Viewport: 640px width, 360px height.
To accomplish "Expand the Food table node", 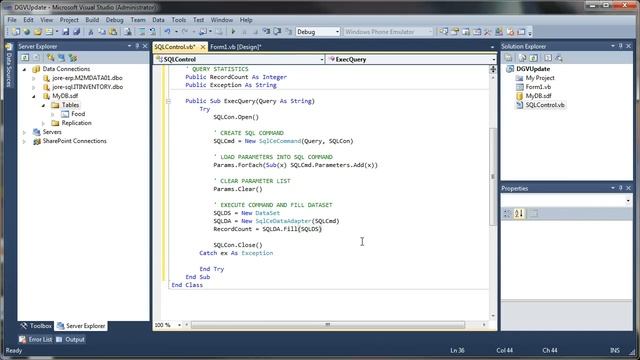I will pyautogui.click(x=53, y=114).
